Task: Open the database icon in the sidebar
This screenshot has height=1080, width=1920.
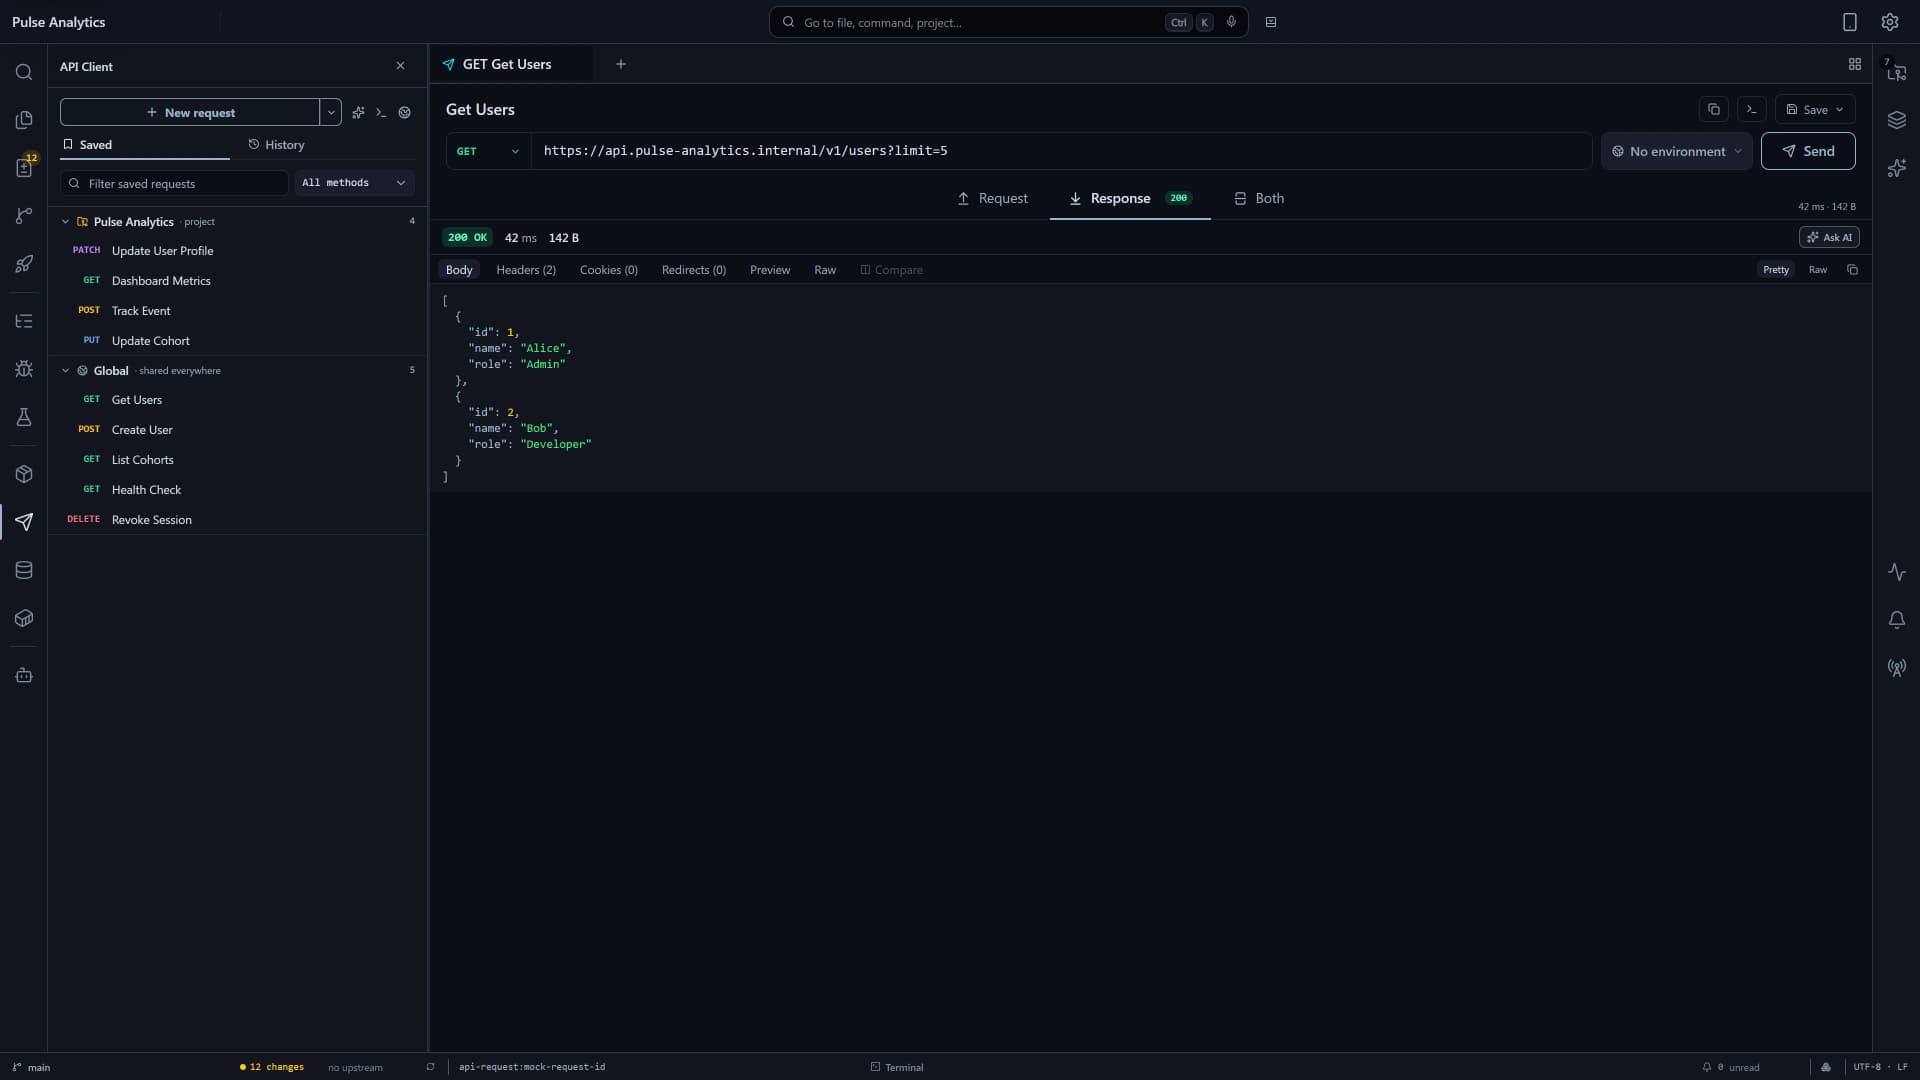Action: 24,570
